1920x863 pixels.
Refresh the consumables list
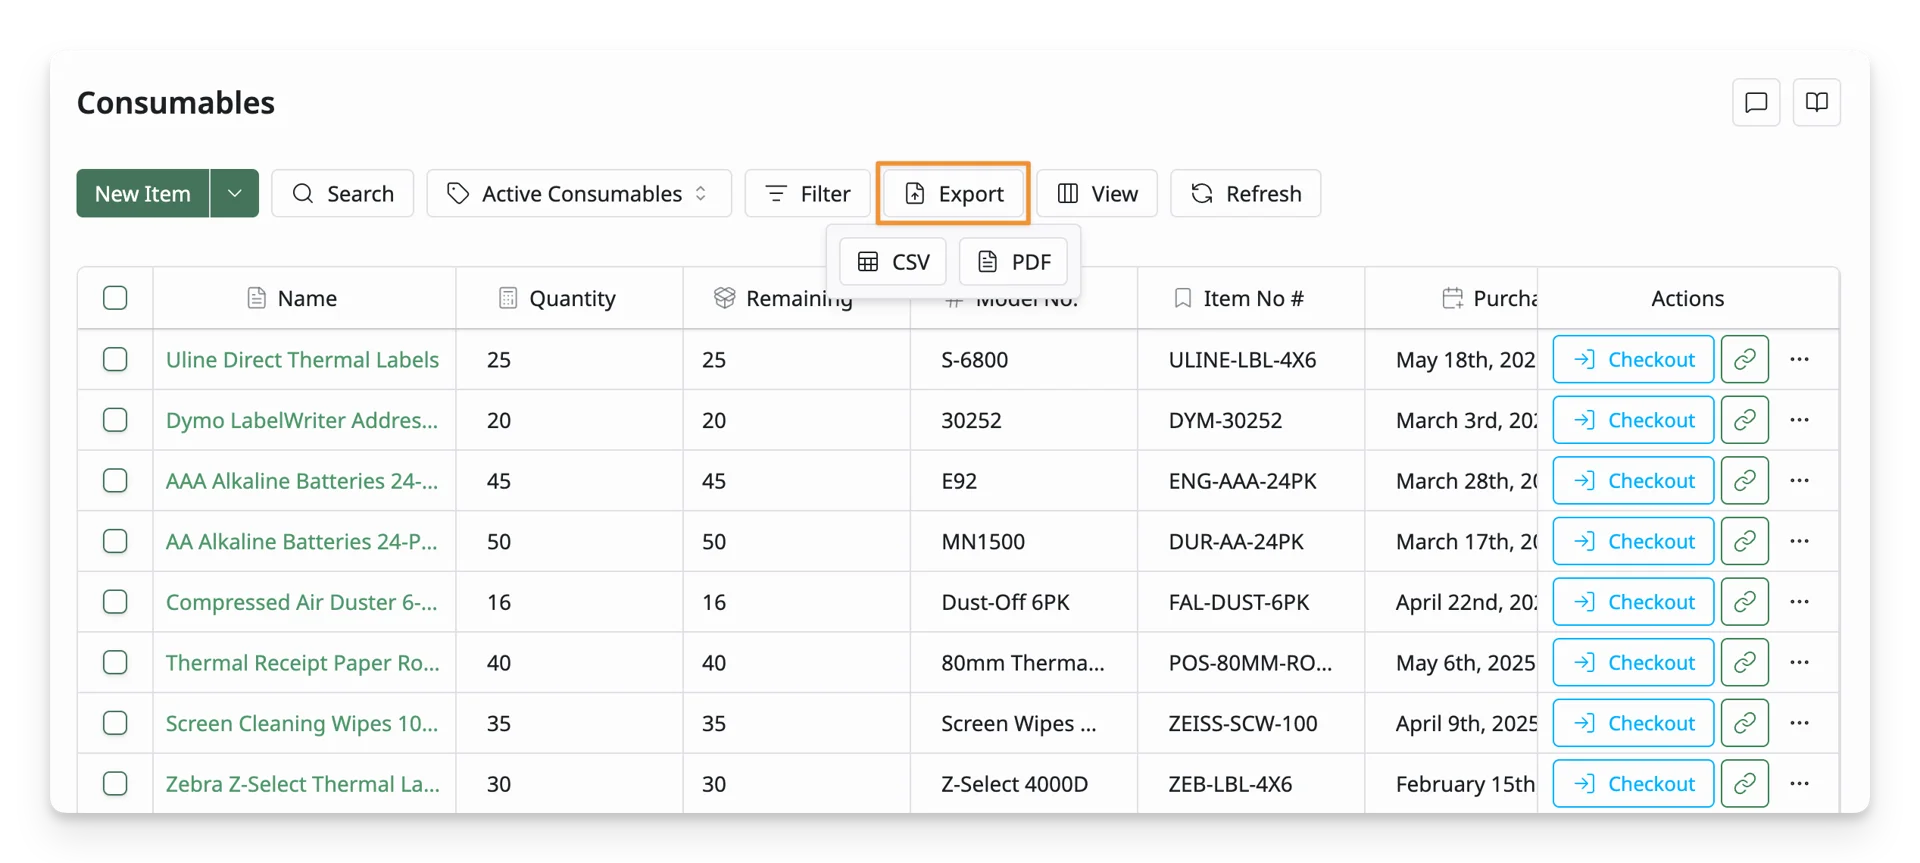click(x=1246, y=193)
